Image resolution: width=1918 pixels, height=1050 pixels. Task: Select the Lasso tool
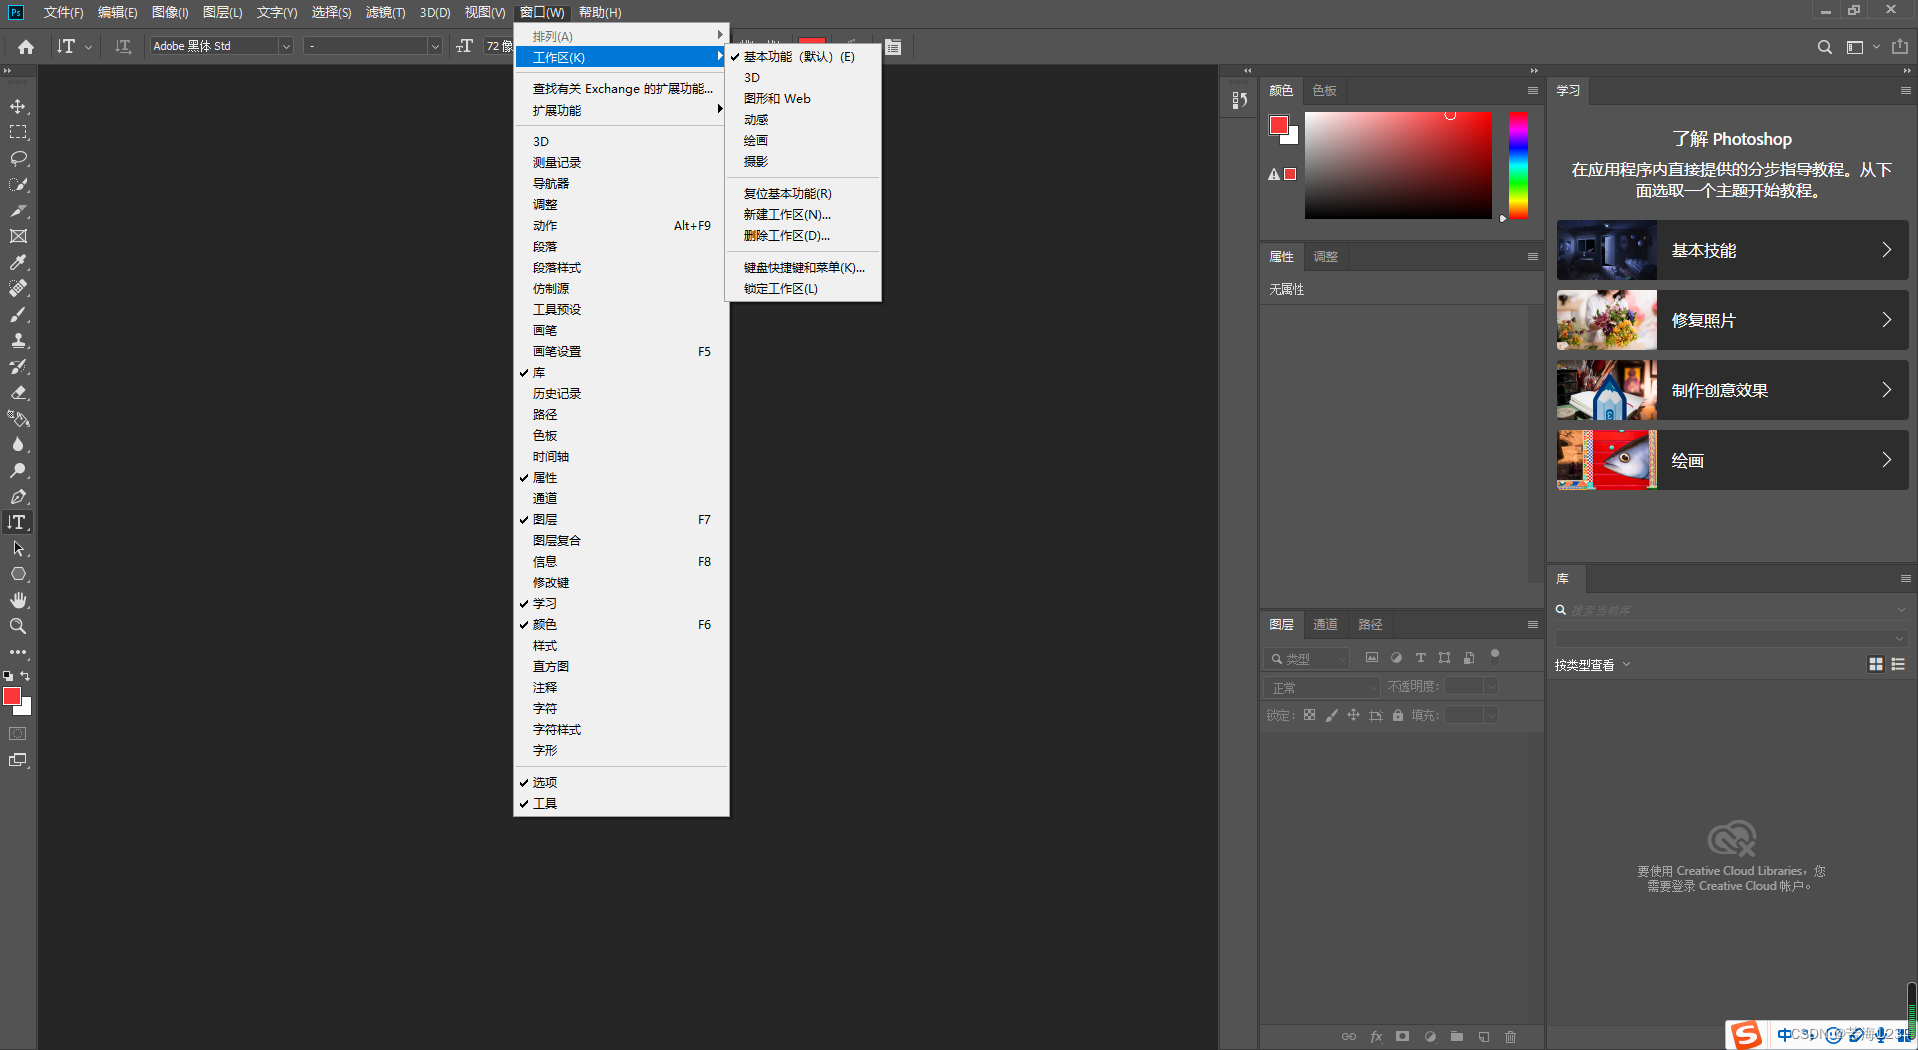point(18,158)
